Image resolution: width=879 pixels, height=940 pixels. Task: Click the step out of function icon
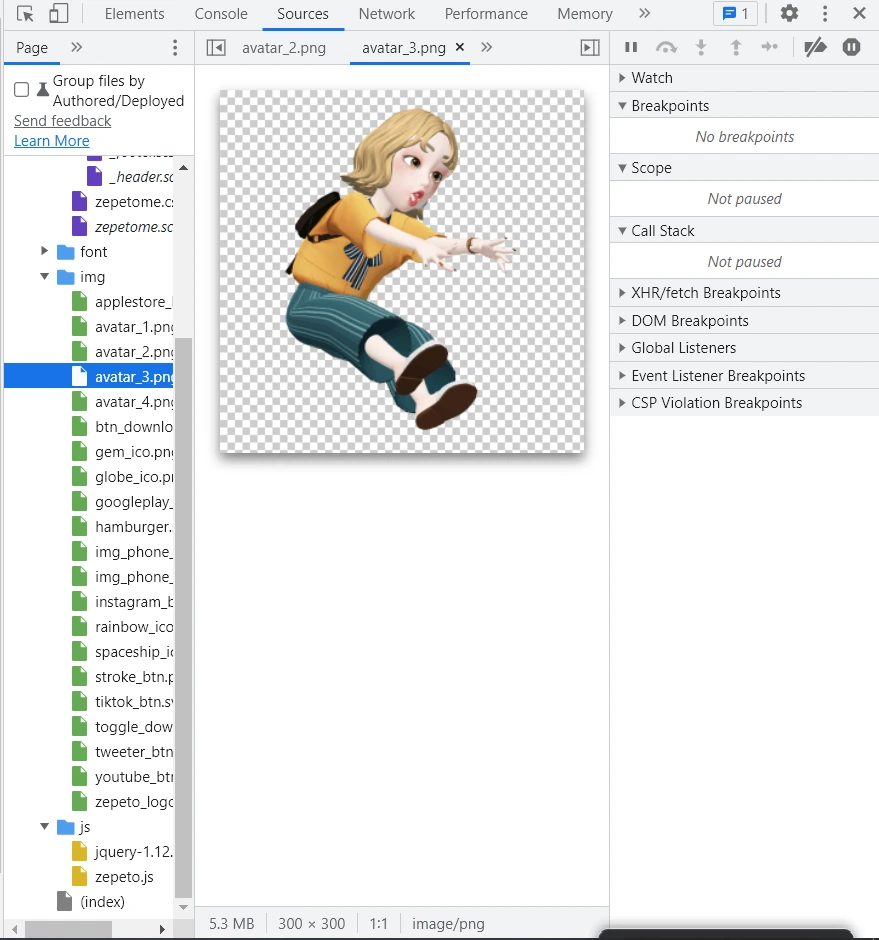coord(736,47)
